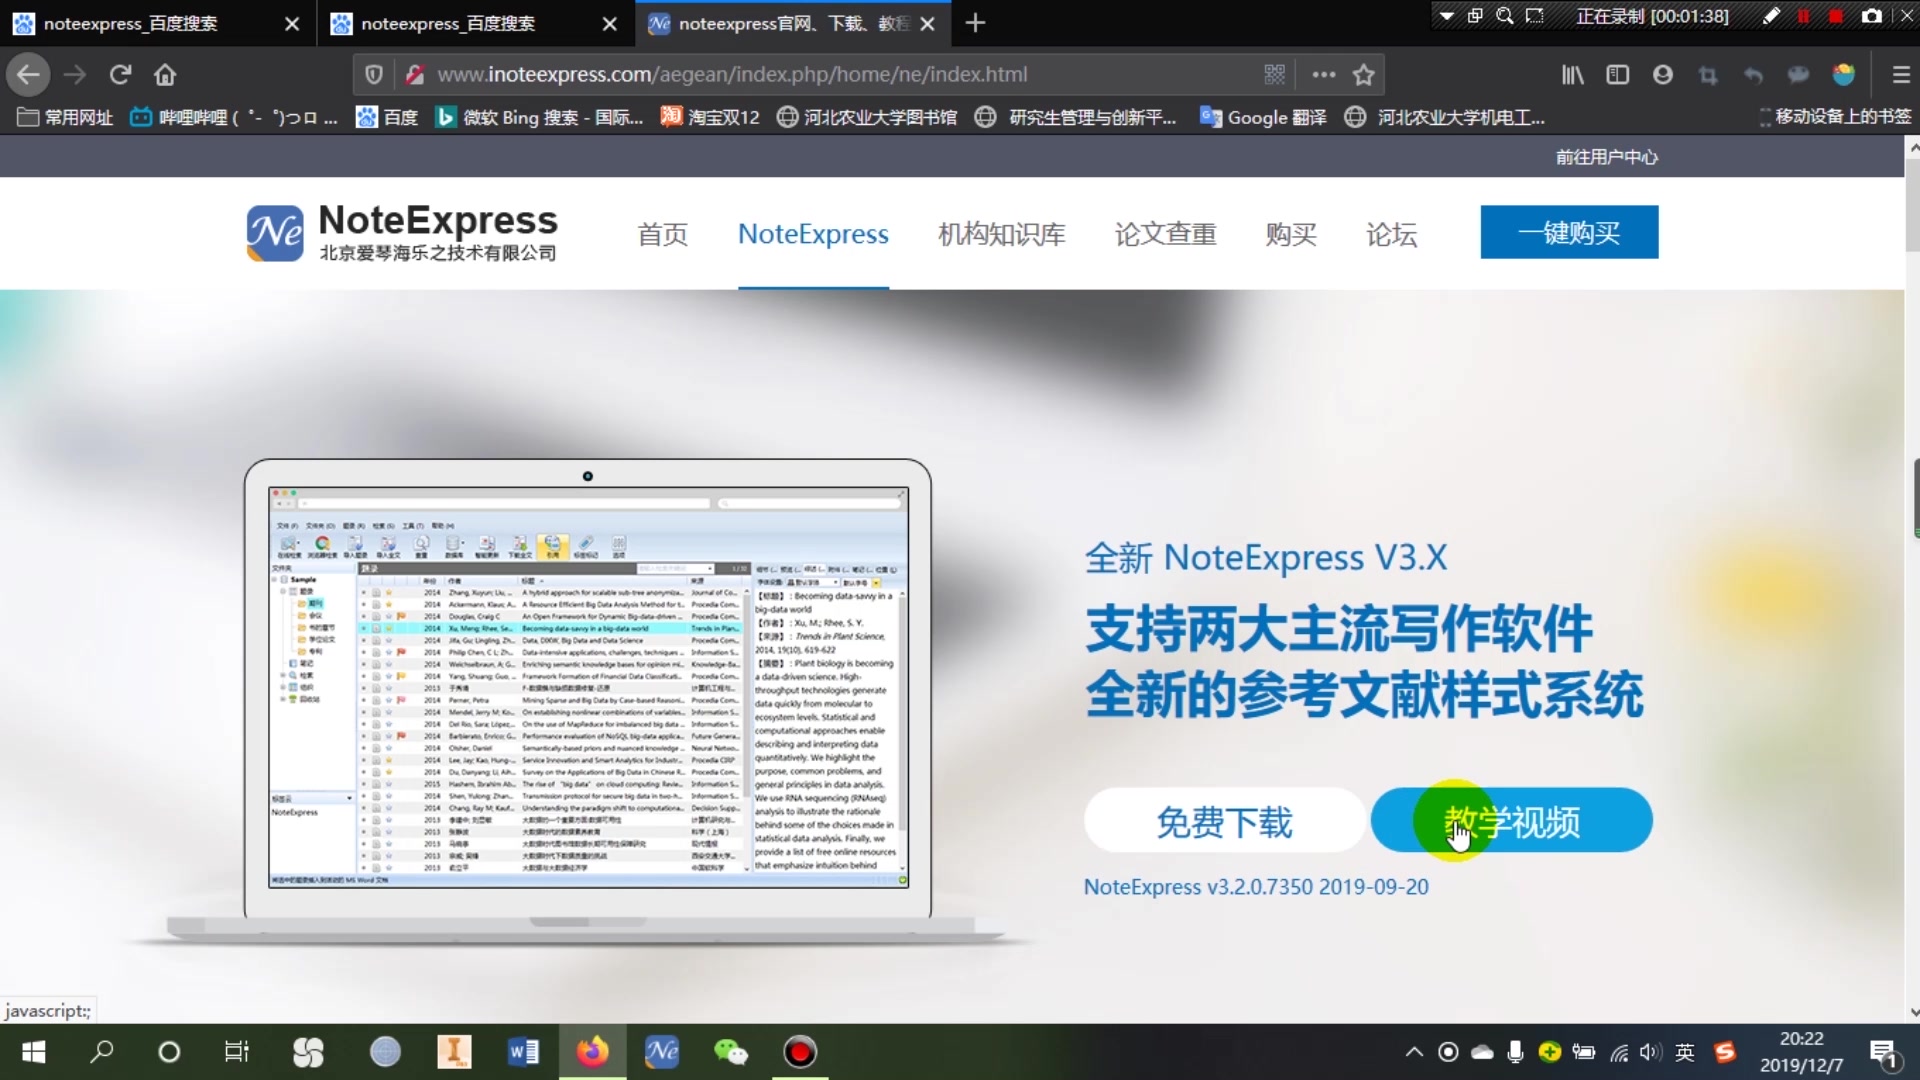Open Microsoft Word from the taskbar
The height and width of the screenshot is (1080, 1920).
point(523,1052)
